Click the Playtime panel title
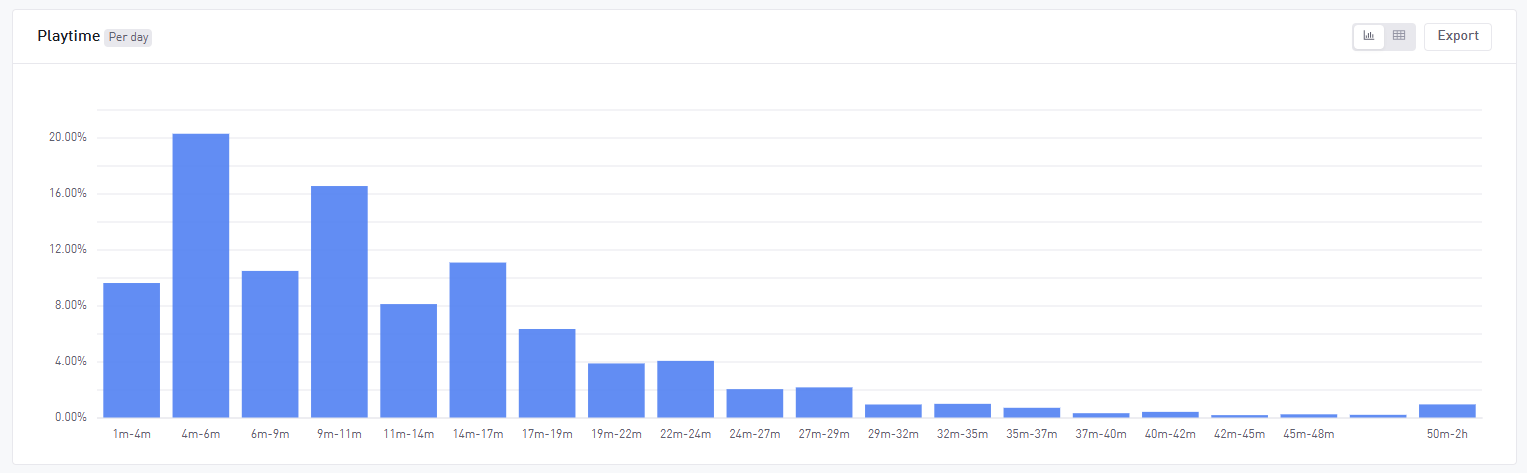This screenshot has width=1527, height=473. pyautogui.click(x=68, y=36)
